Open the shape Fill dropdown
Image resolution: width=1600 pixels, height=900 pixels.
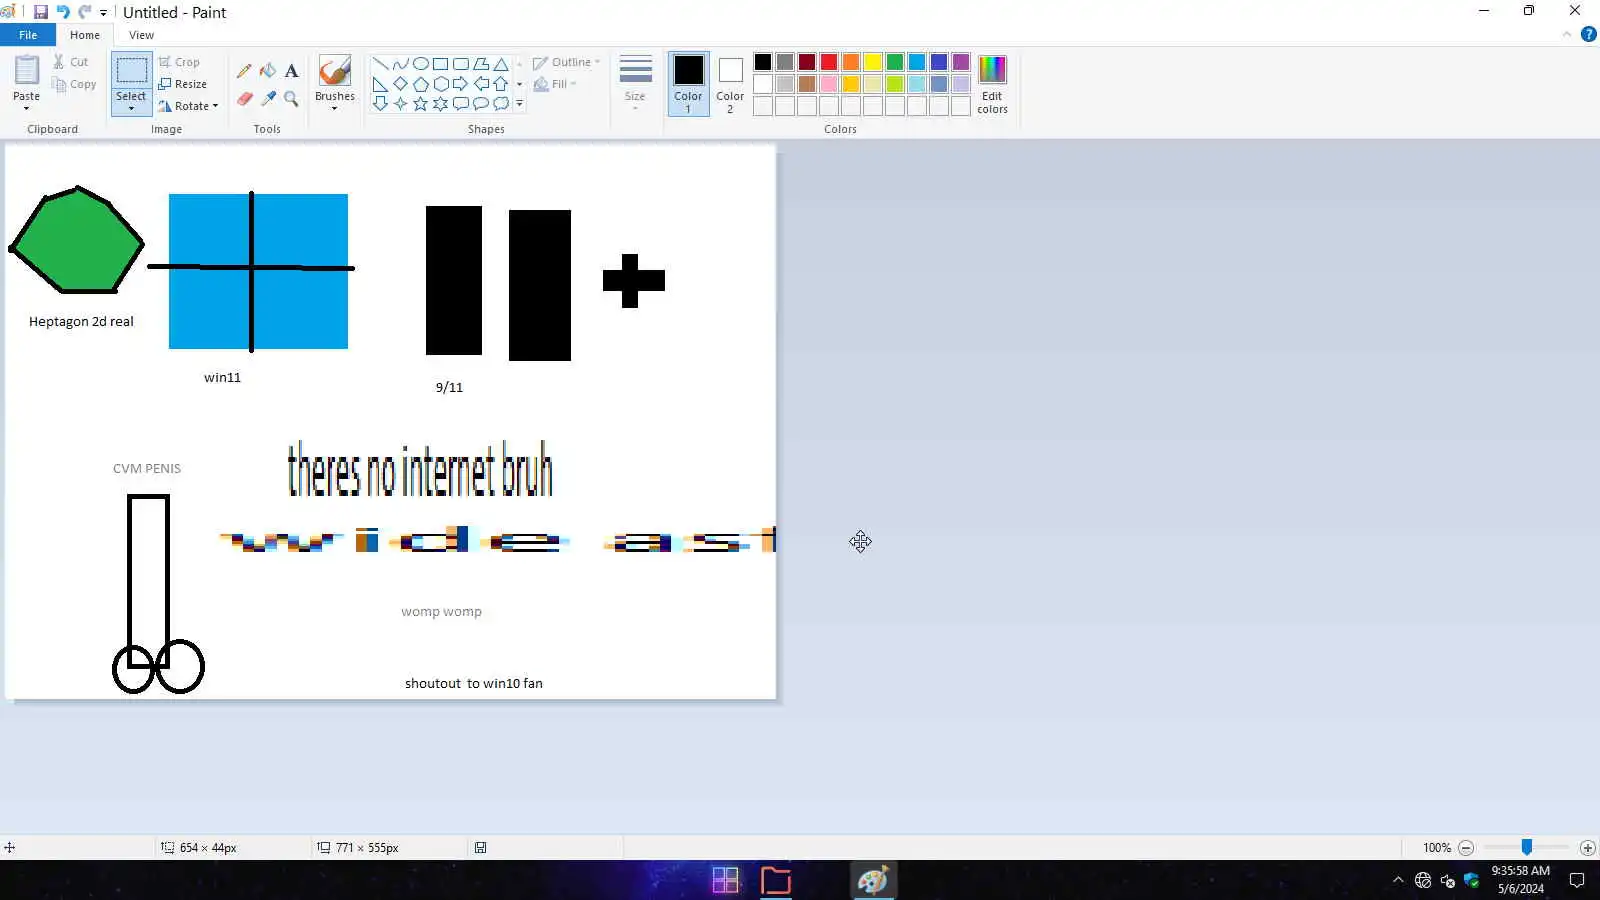coord(555,84)
